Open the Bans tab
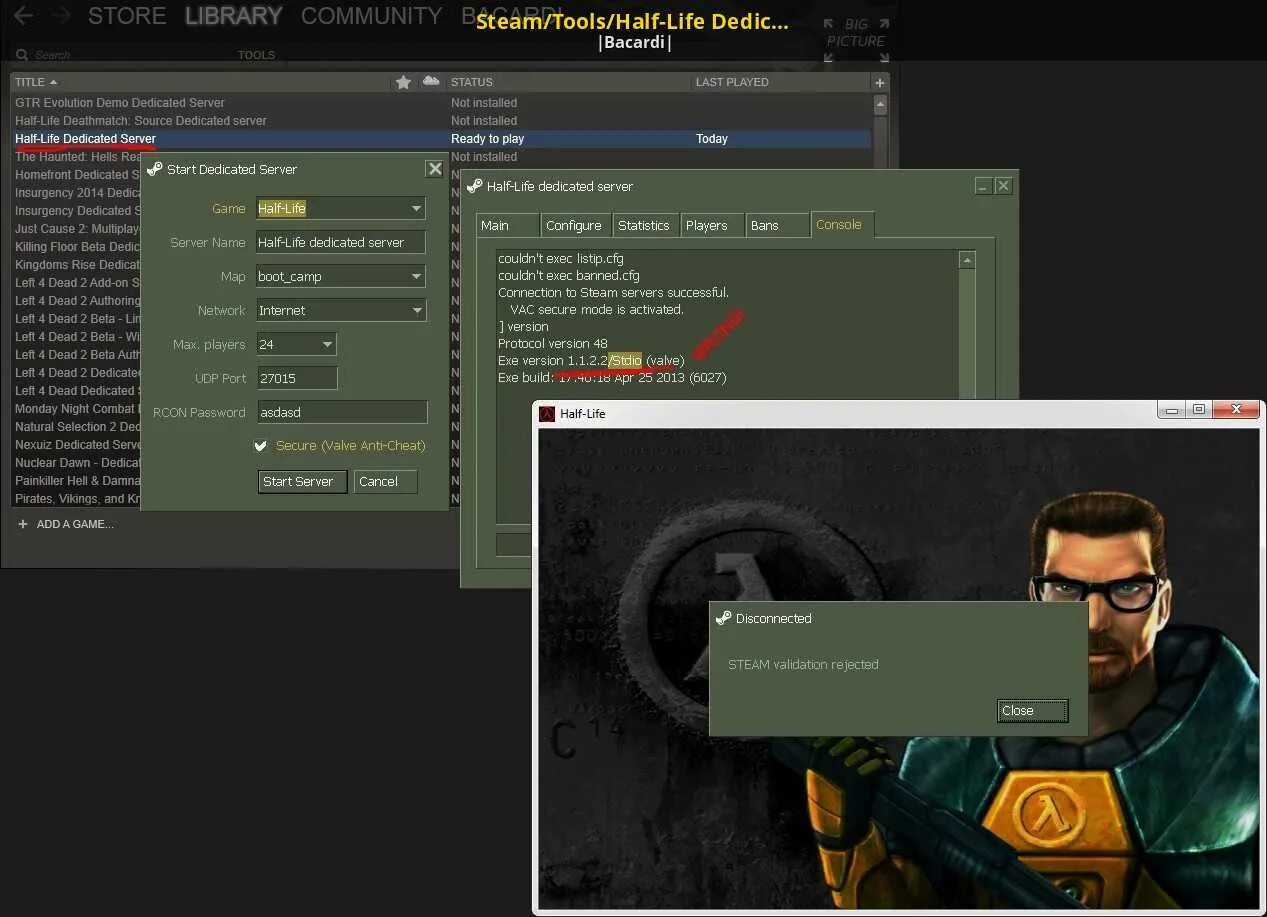1267x917 pixels. [777, 225]
